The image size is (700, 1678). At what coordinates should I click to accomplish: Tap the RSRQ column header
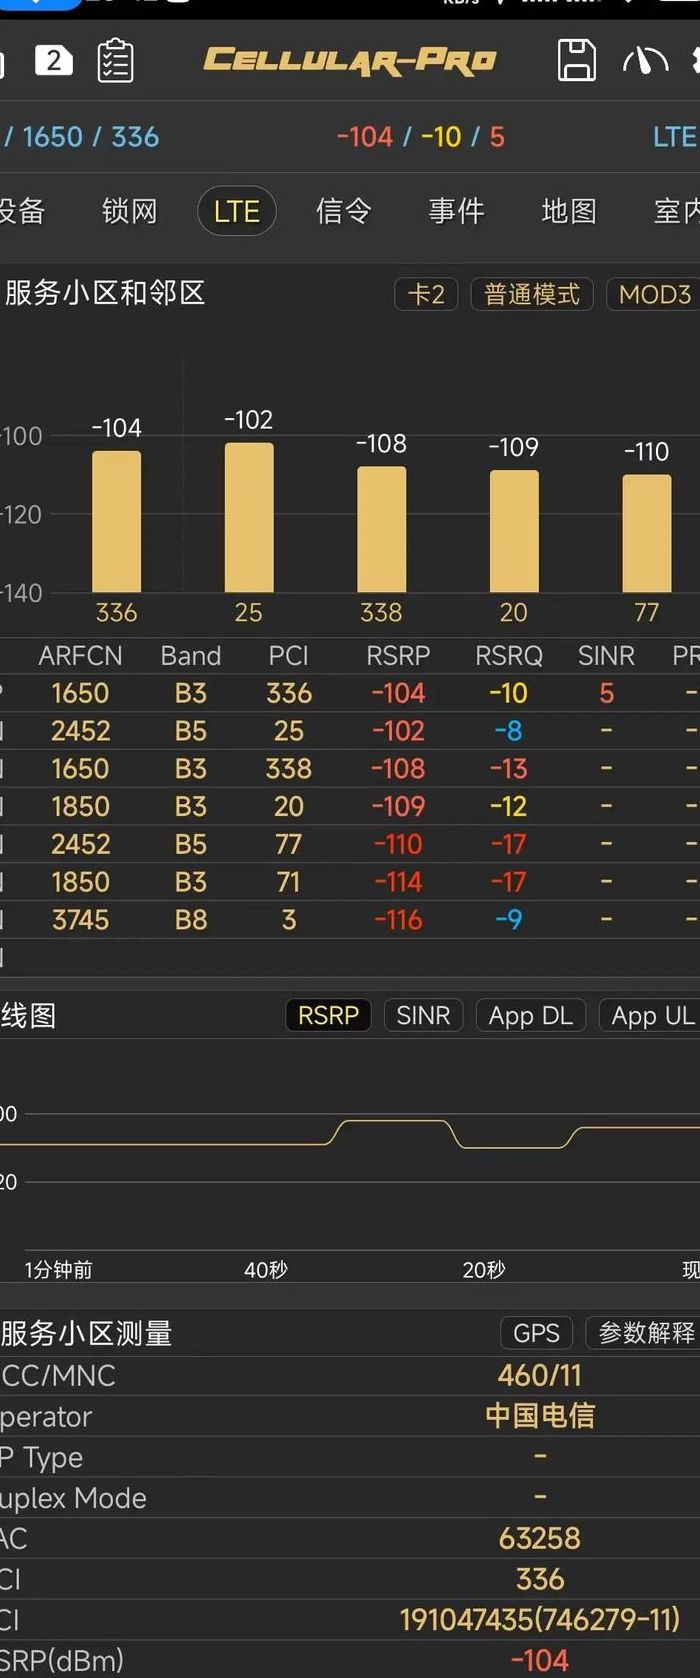click(508, 656)
